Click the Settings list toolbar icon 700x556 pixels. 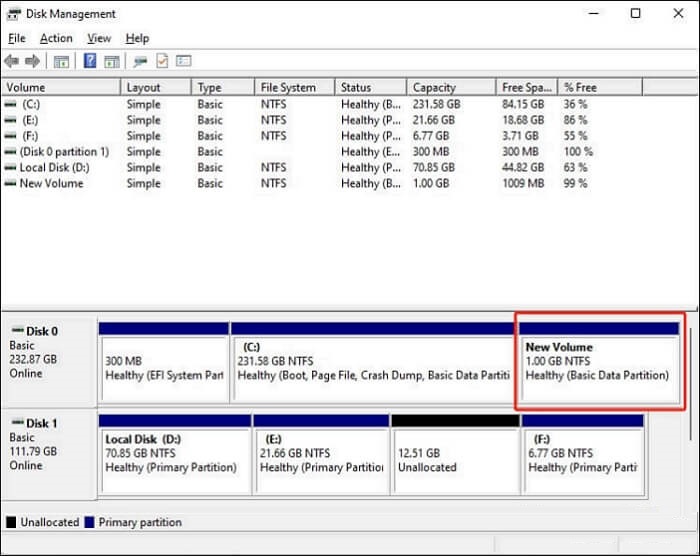[183, 60]
